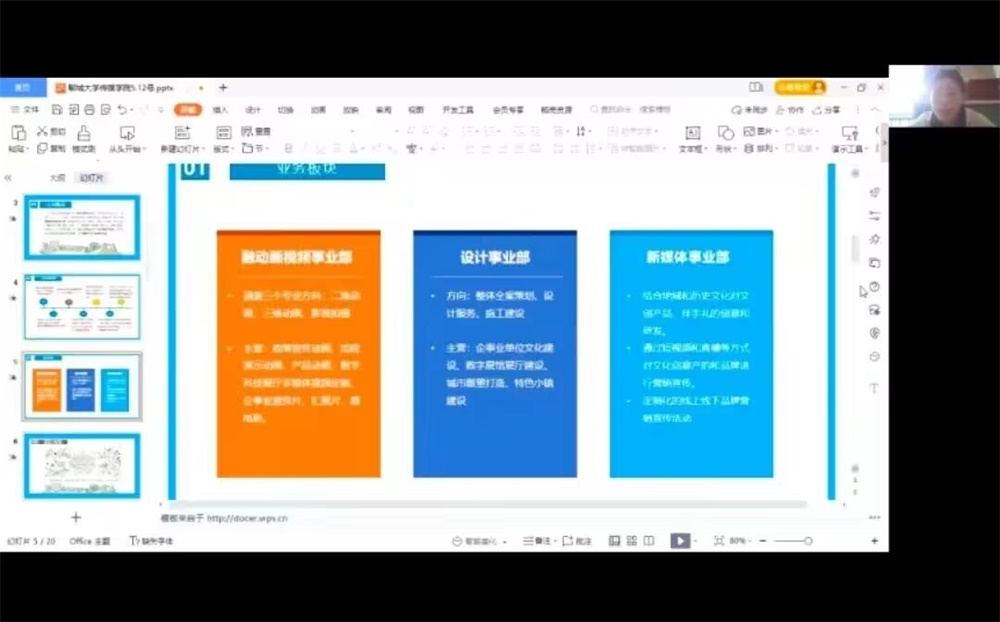Click the 新建幻灯片 new slide icon
Viewport: 1000px width, 622px height.
pyautogui.click(x=183, y=132)
